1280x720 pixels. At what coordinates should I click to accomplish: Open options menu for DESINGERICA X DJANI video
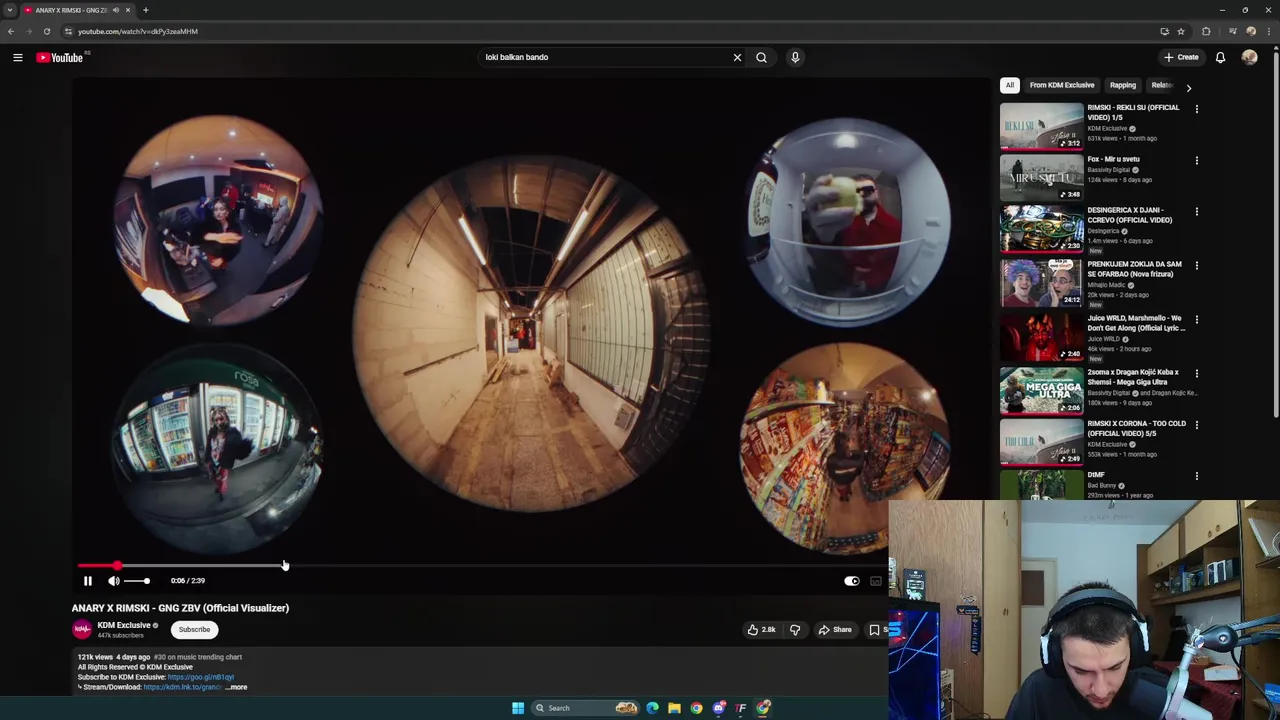point(1197,212)
